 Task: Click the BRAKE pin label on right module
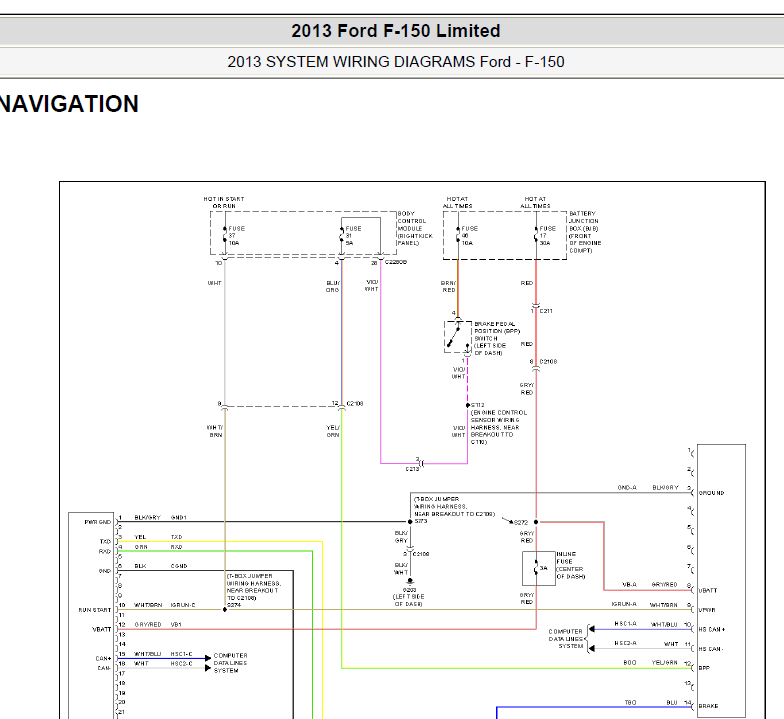pos(708,706)
